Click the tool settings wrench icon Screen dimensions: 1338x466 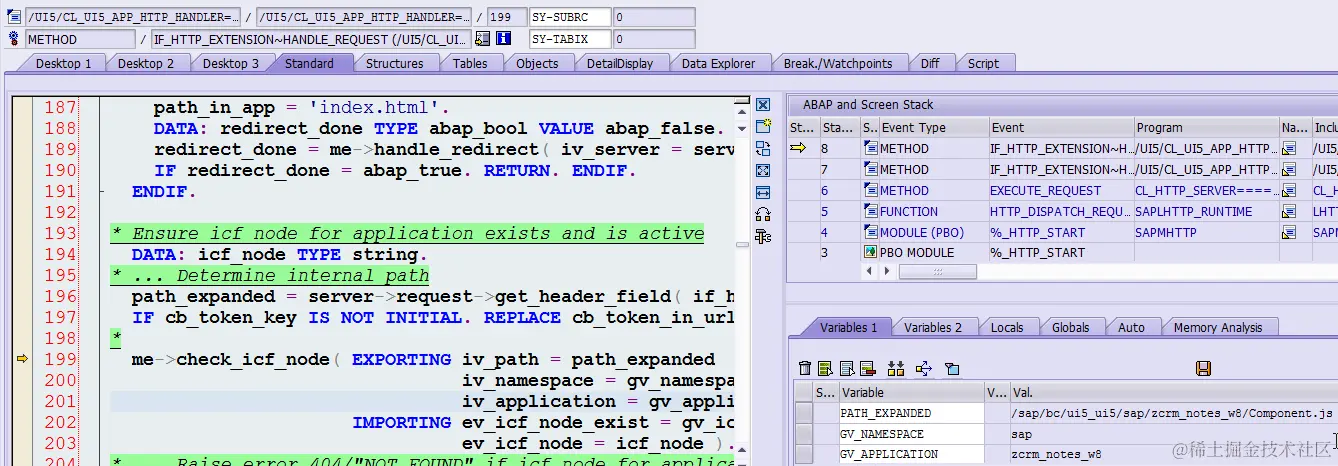tap(763, 236)
